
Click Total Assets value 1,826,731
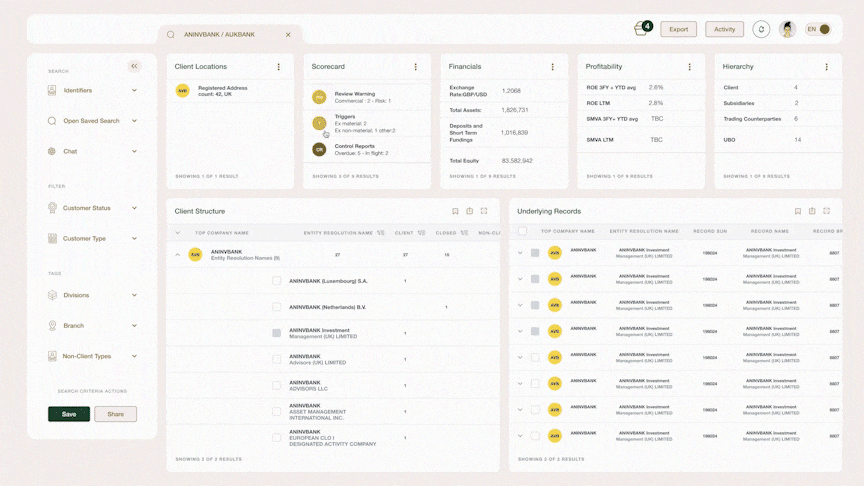tap(515, 110)
